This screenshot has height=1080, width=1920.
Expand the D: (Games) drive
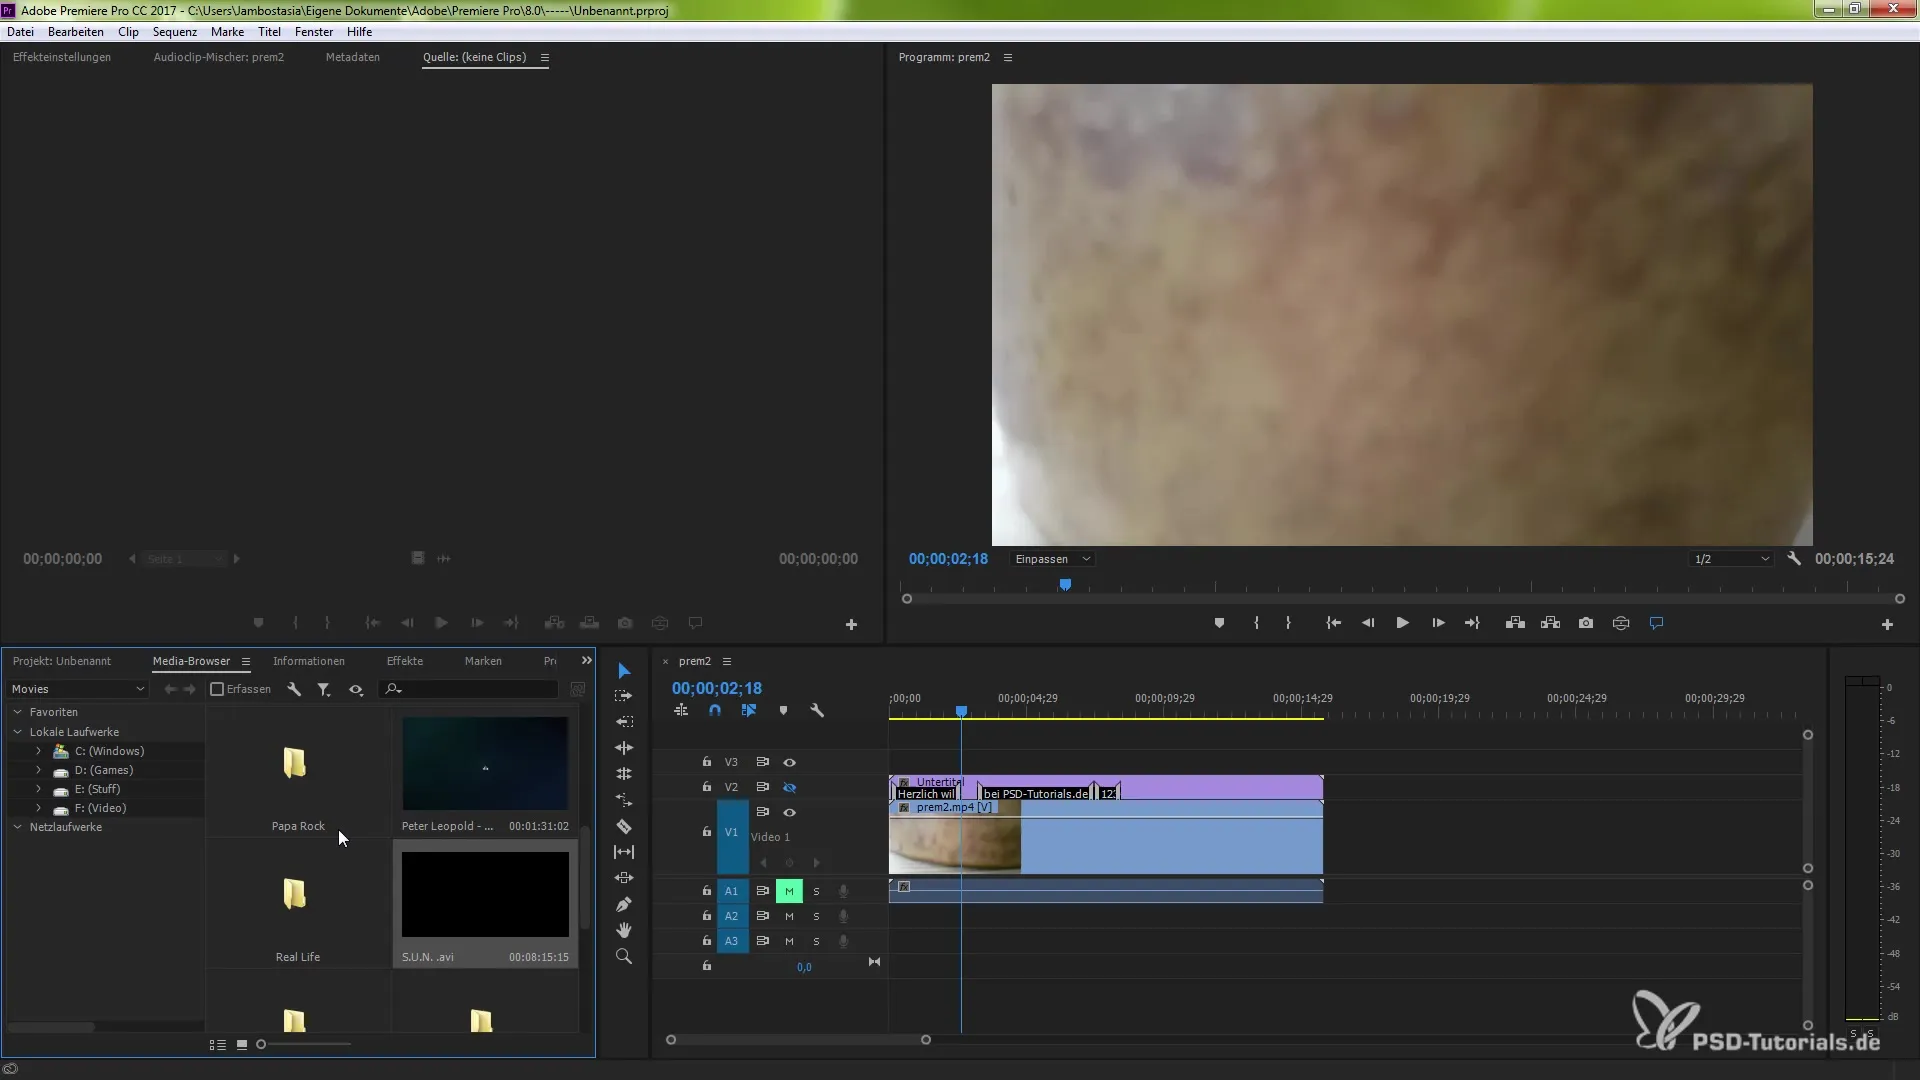[x=38, y=770]
